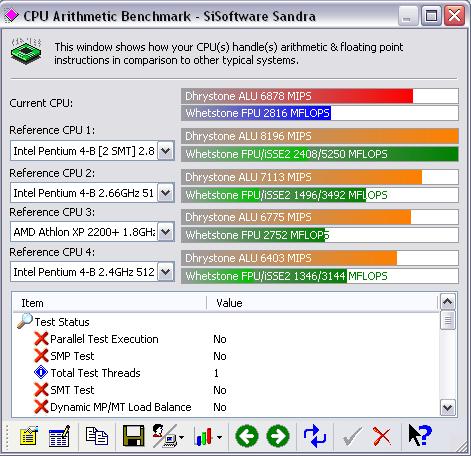Open dropdown arrow next to chart icon
This screenshot has width=471, height=457.
point(220,437)
